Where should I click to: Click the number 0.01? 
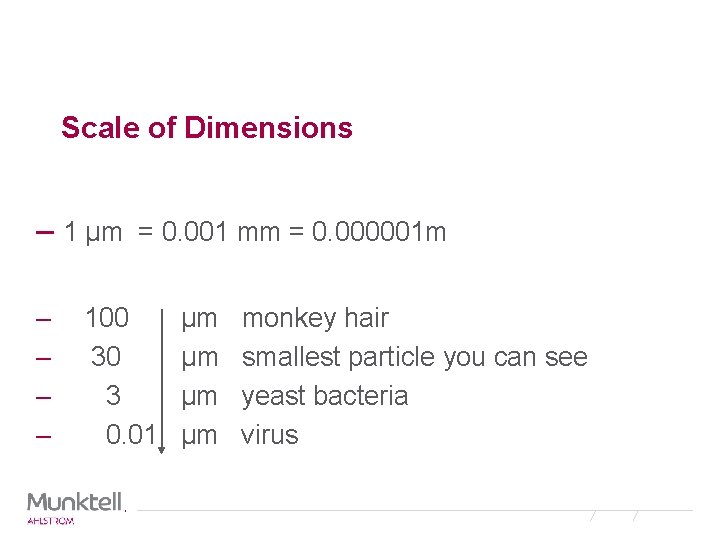pos(130,434)
